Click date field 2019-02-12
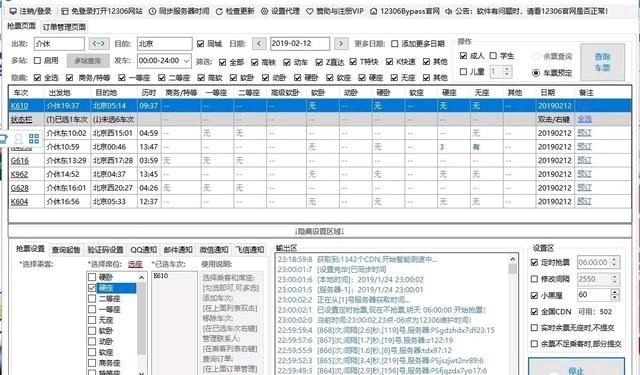This screenshot has height=375, width=640. (x=300, y=44)
